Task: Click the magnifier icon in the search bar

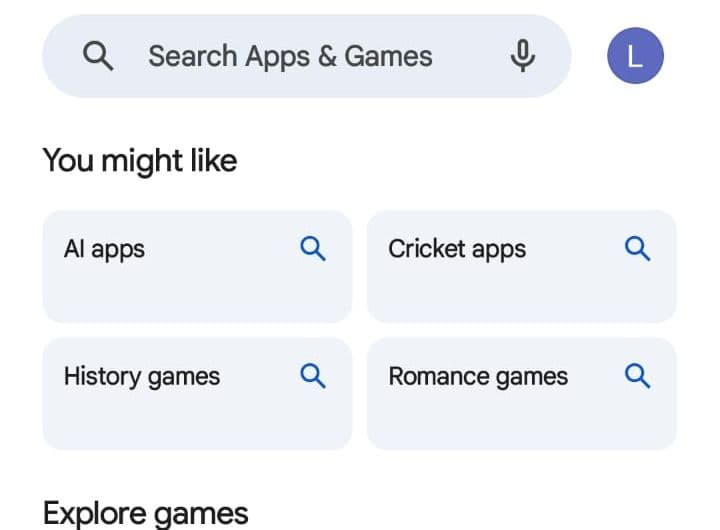Action: pos(98,56)
